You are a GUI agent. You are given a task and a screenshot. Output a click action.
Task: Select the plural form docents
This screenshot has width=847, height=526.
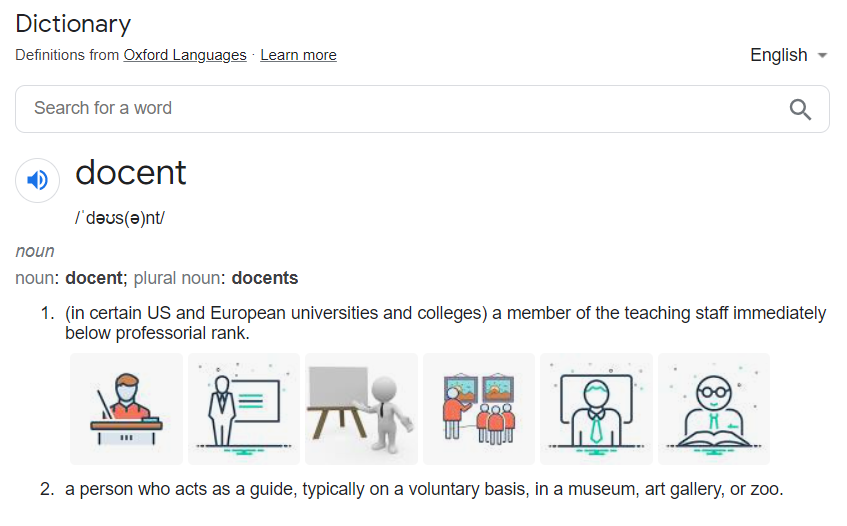point(265,278)
